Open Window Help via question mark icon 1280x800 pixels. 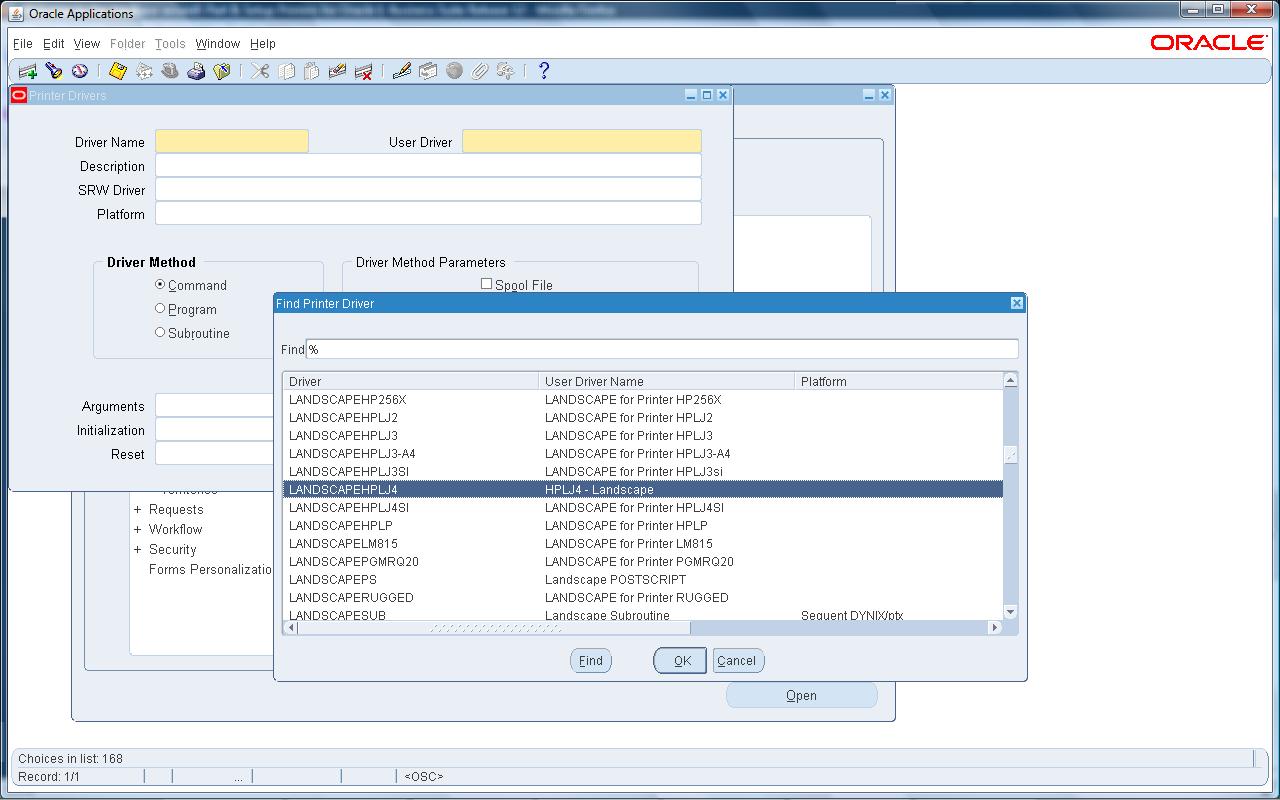[x=544, y=71]
